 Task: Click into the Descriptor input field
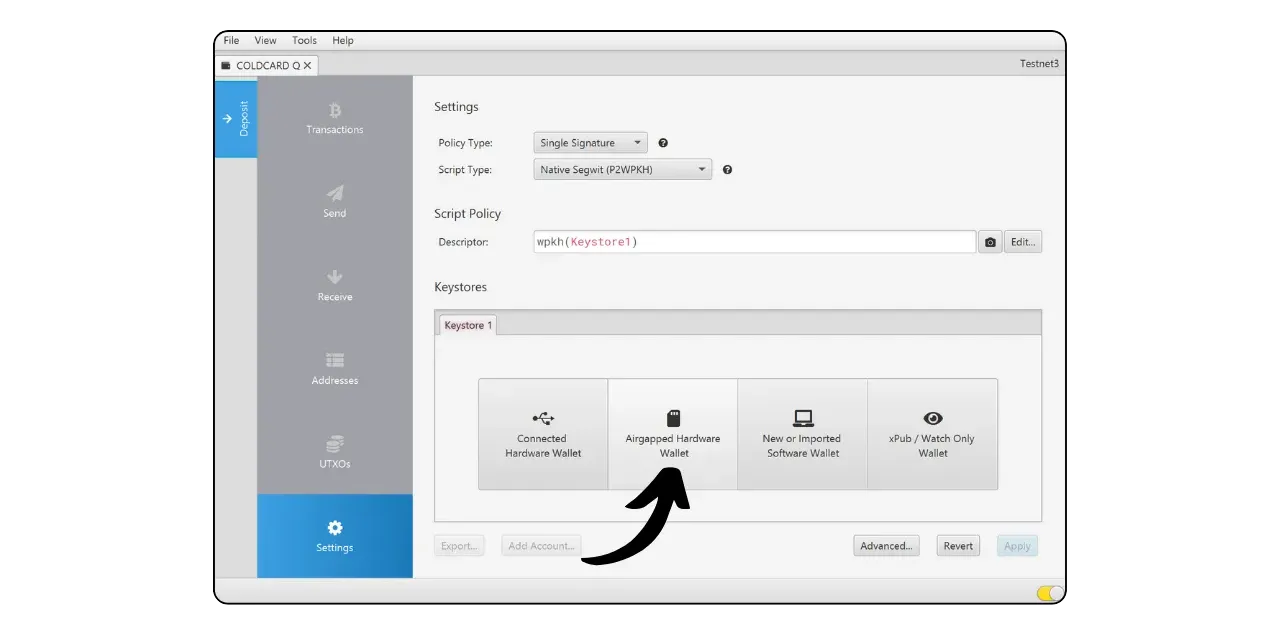(754, 242)
